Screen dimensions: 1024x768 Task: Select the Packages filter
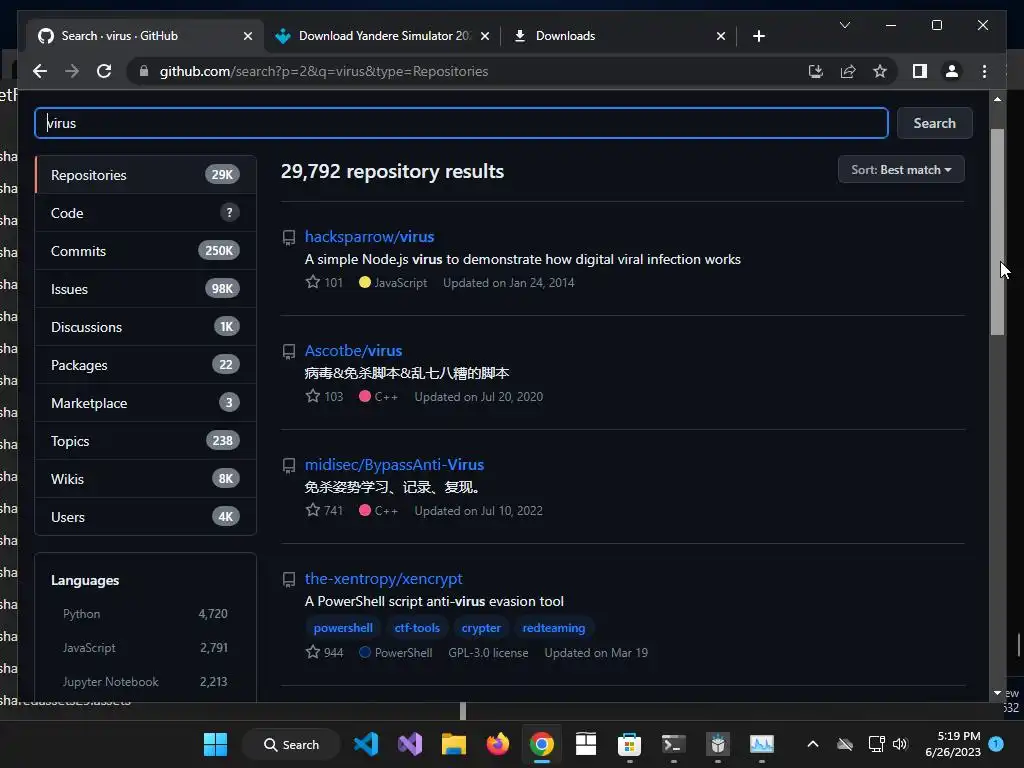pos(145,364)
